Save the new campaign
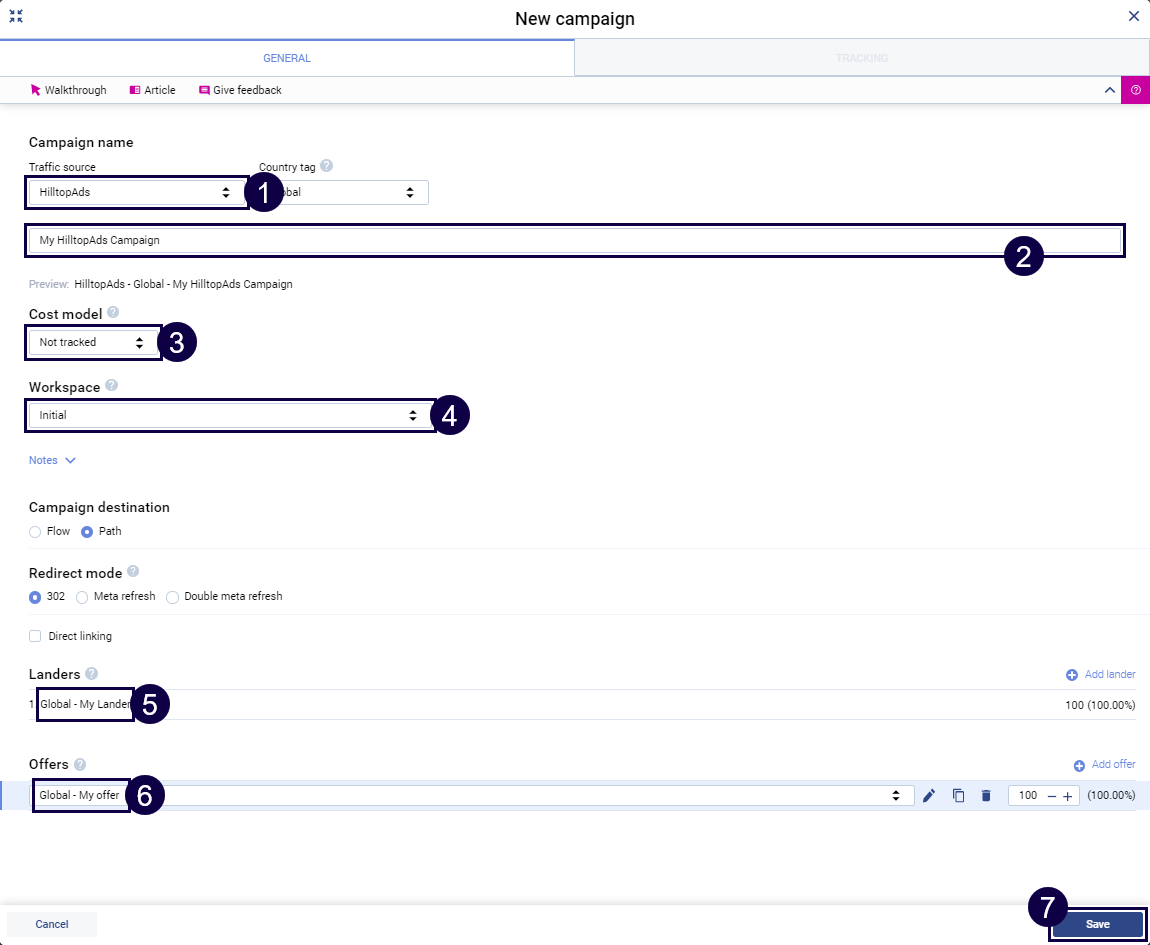The height and width of the screenshot is (945, 1150). click(x=1097, y=924)
